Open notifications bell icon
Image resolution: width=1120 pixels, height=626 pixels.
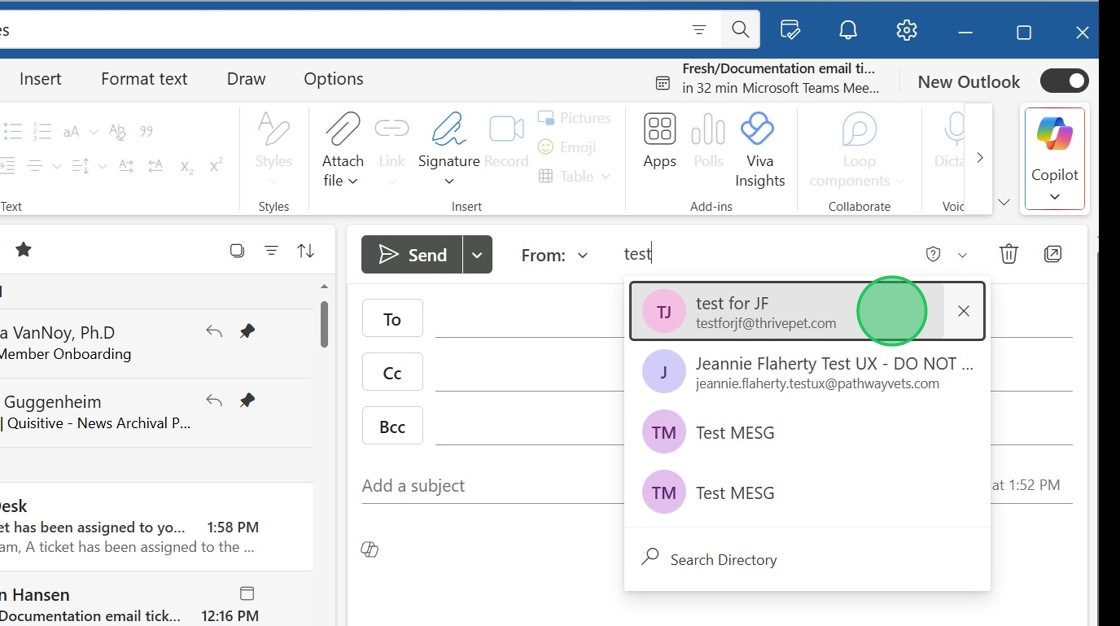pos(848,31)
